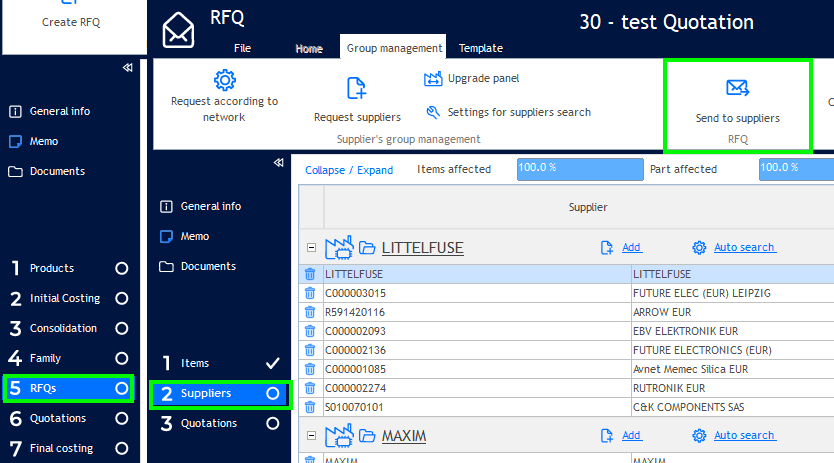Open the MAXIM group title link
834x463 pixels.
[404, 436]
